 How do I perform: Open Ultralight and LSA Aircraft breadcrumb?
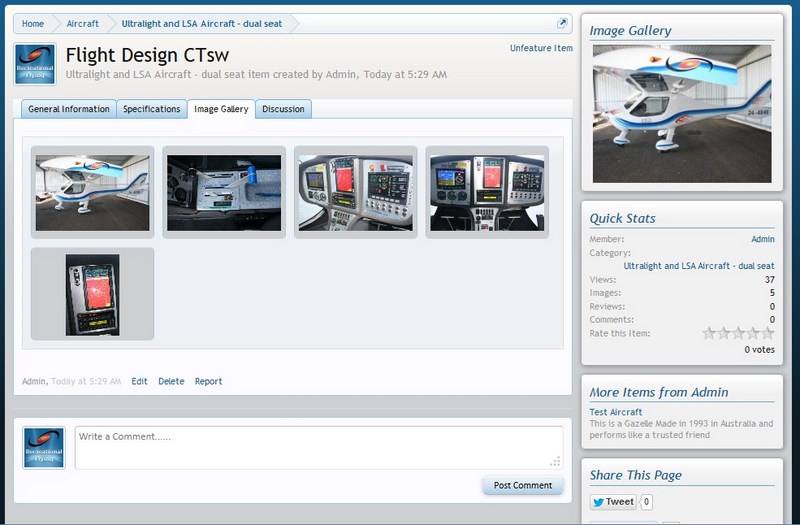coord(202,23)
